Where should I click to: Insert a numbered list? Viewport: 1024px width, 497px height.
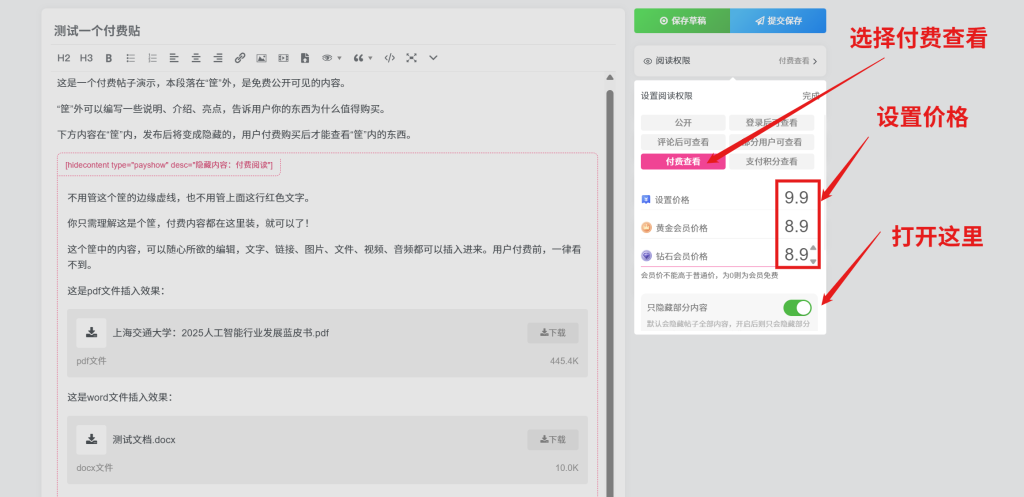tap(152, 58)
